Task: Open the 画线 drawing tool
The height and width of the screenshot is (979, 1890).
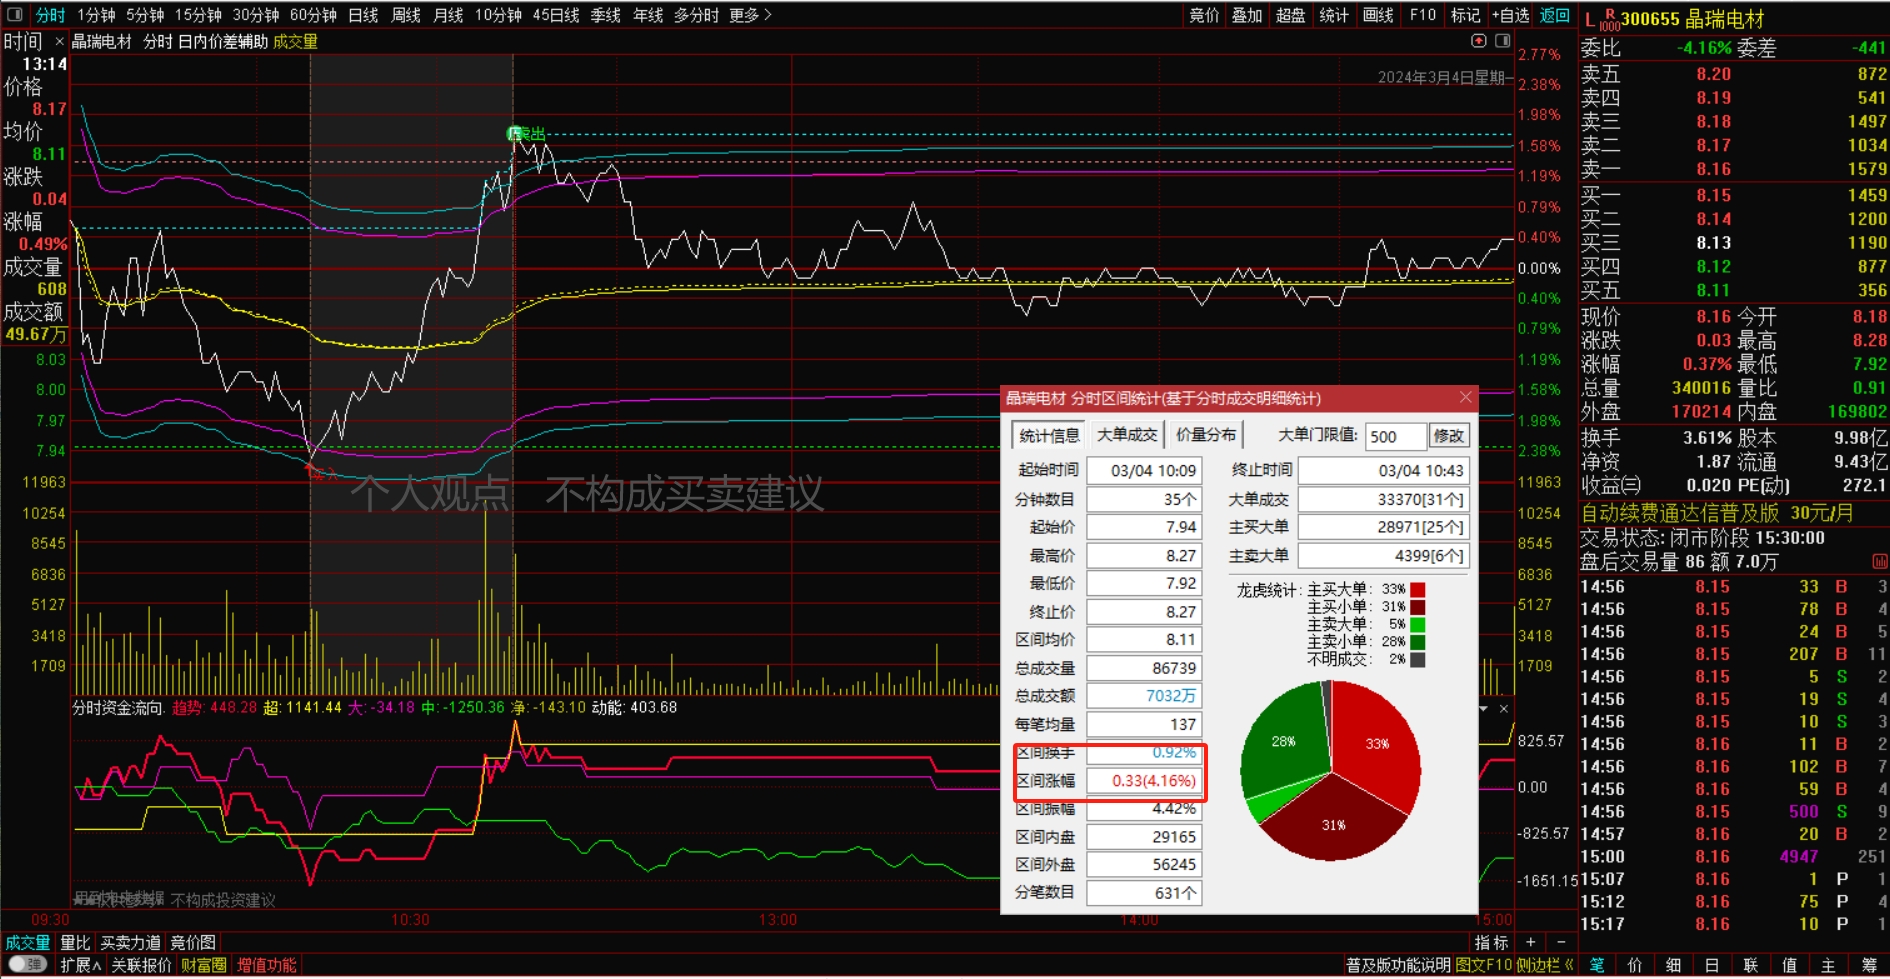Action: pos(1377,15)
